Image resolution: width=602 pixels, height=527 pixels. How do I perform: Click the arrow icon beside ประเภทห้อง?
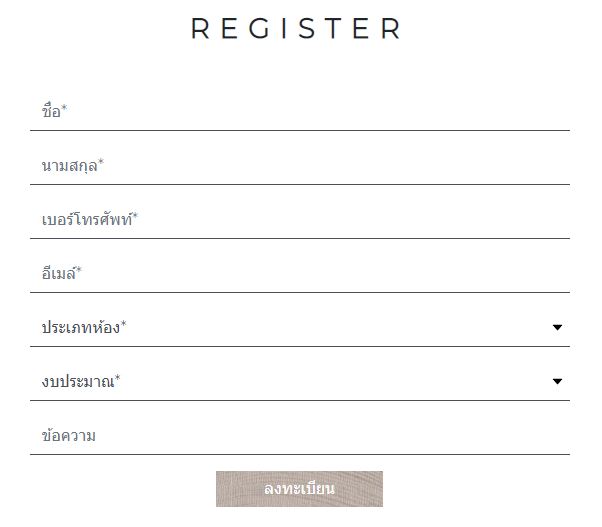point(557,328)
